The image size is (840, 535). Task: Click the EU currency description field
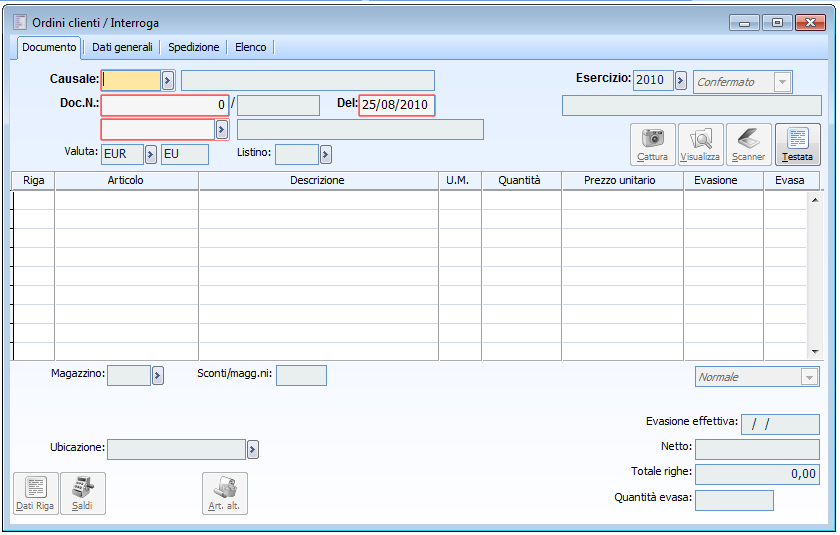tap(185, 154)
